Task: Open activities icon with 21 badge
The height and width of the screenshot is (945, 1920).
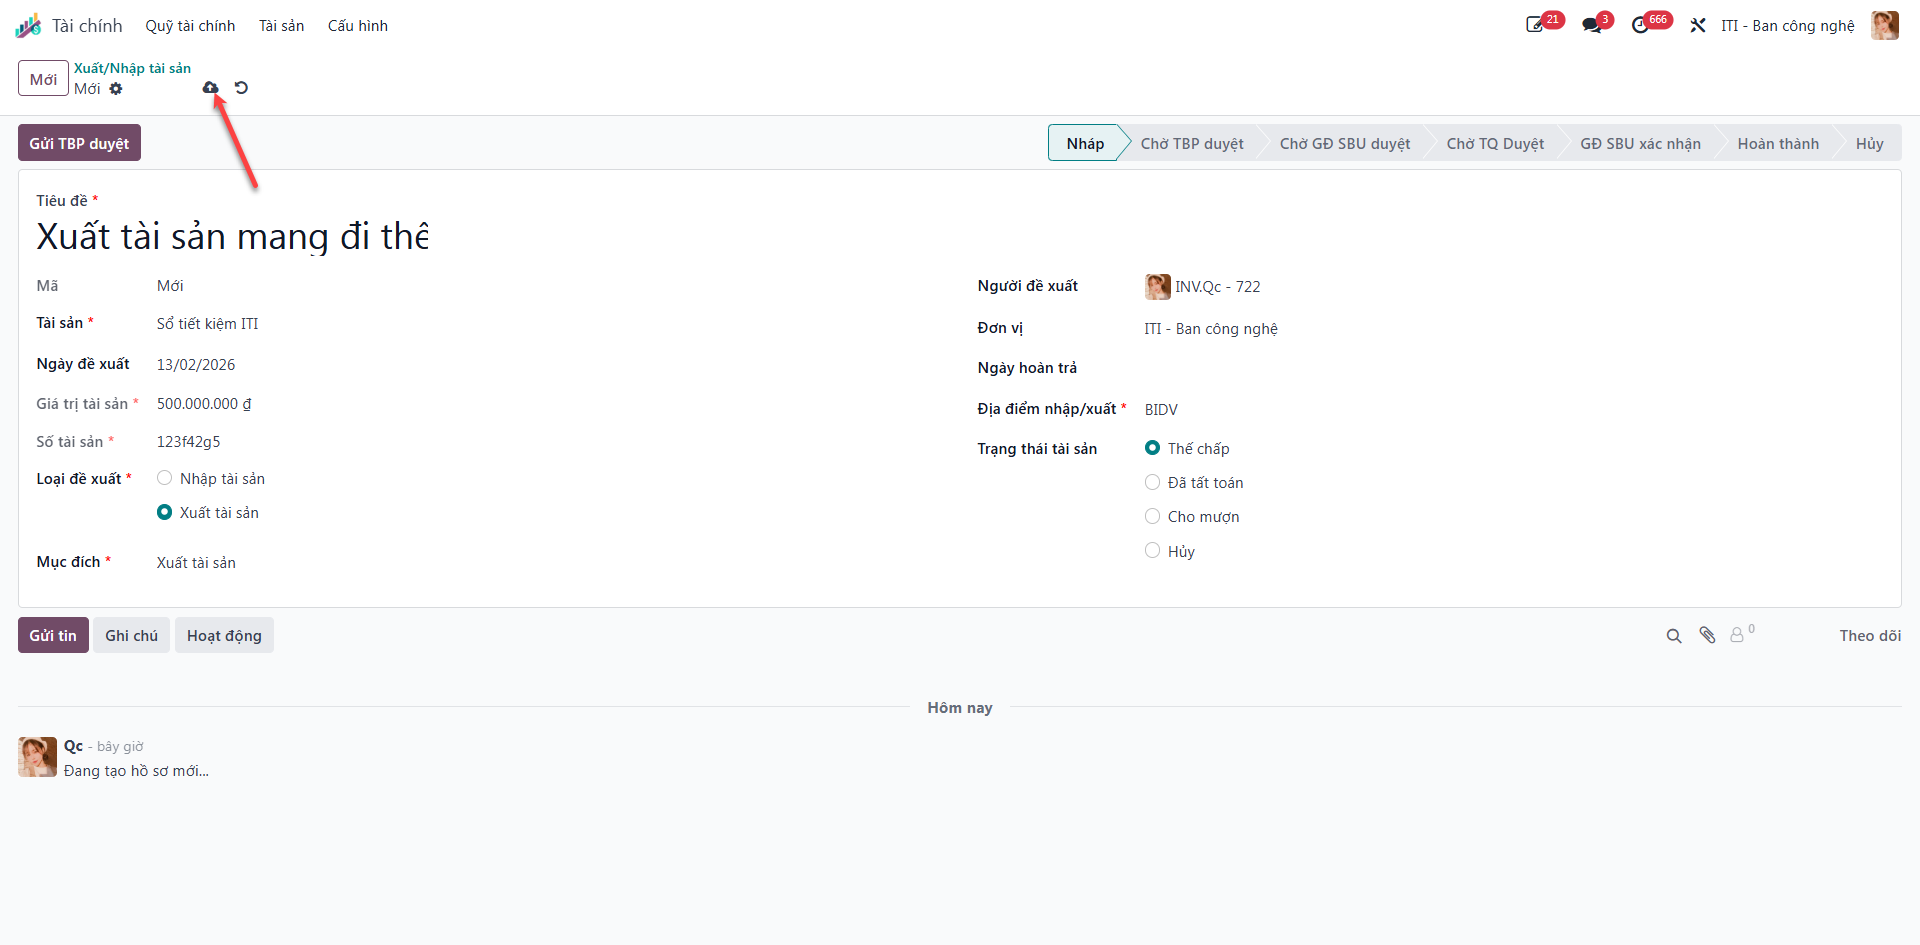Action: tap(1535, 25)
